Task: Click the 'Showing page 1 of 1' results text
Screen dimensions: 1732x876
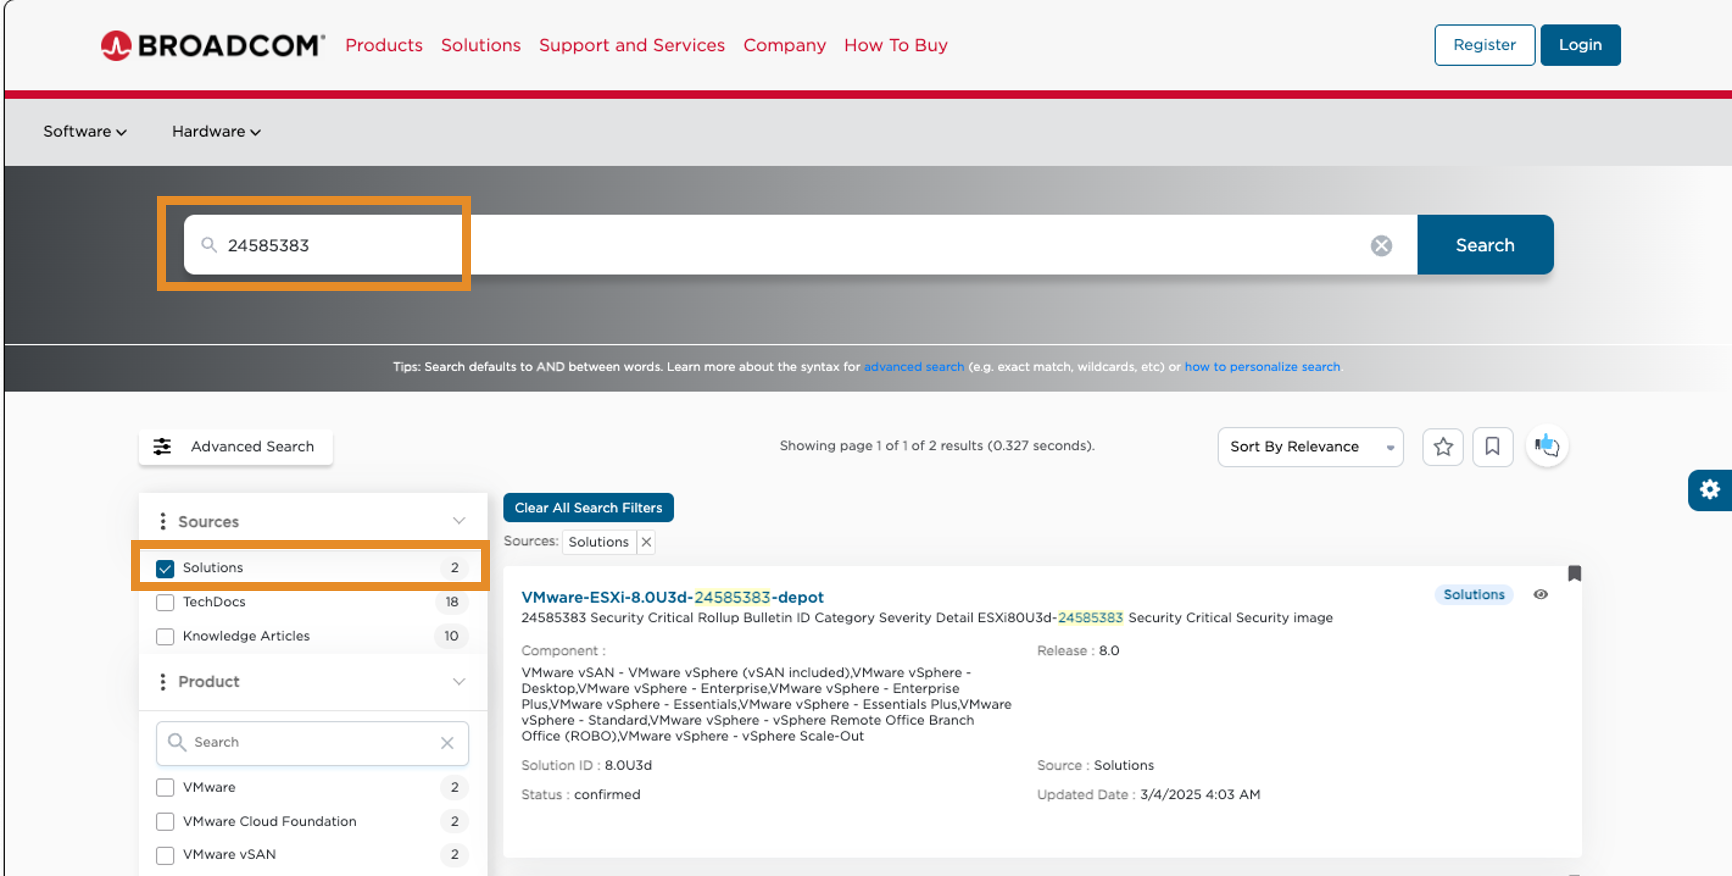Action: (x=937, y=446)
